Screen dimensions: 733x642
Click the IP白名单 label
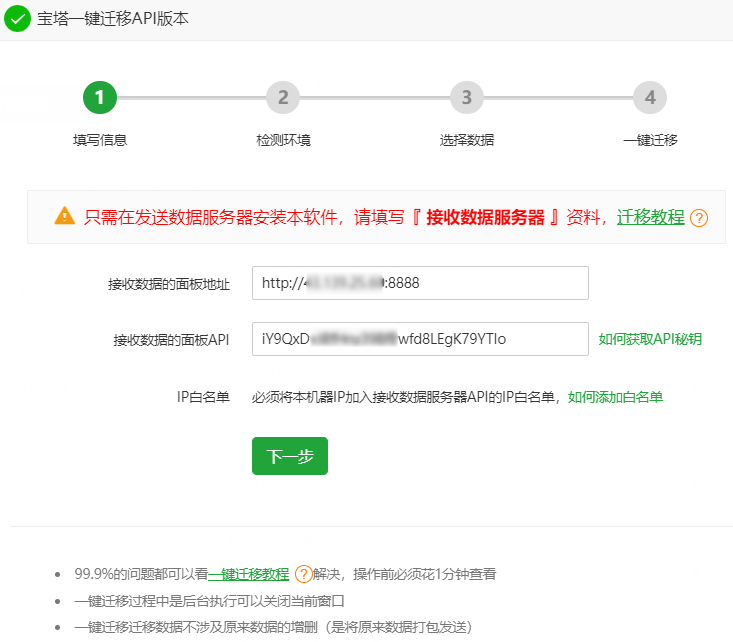click(x=203, y=397)
